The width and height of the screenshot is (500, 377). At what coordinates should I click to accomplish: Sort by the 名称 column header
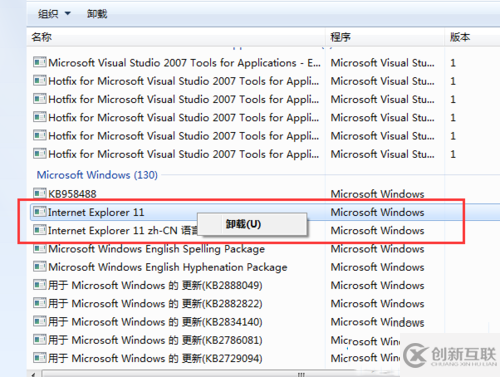(42, 37)
